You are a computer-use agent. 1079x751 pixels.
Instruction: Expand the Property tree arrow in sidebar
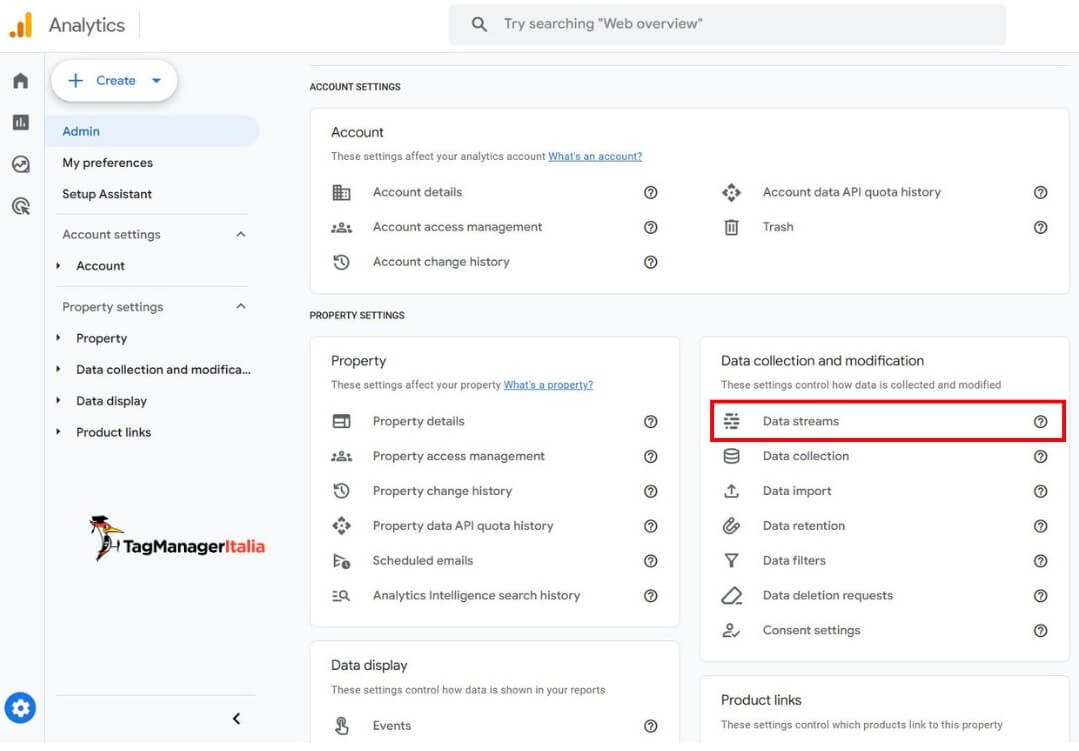click(58, 338)
